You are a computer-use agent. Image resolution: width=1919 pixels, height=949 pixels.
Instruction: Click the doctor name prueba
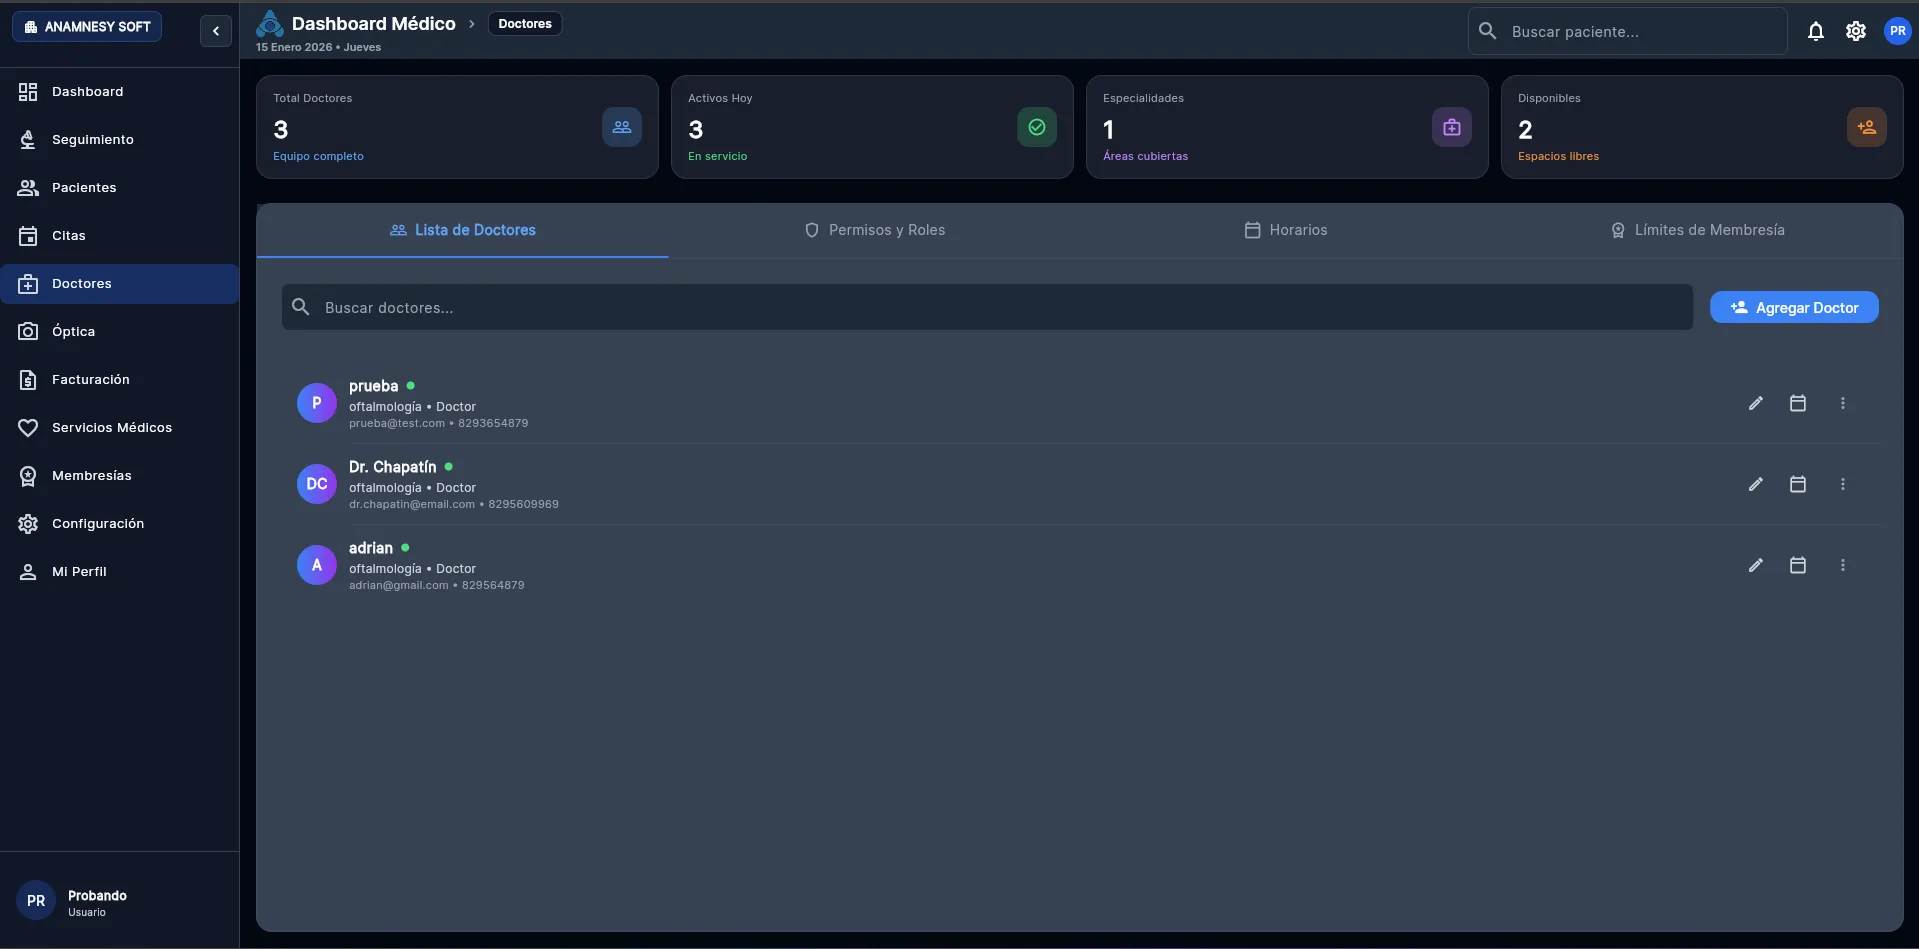click(373, 386)
